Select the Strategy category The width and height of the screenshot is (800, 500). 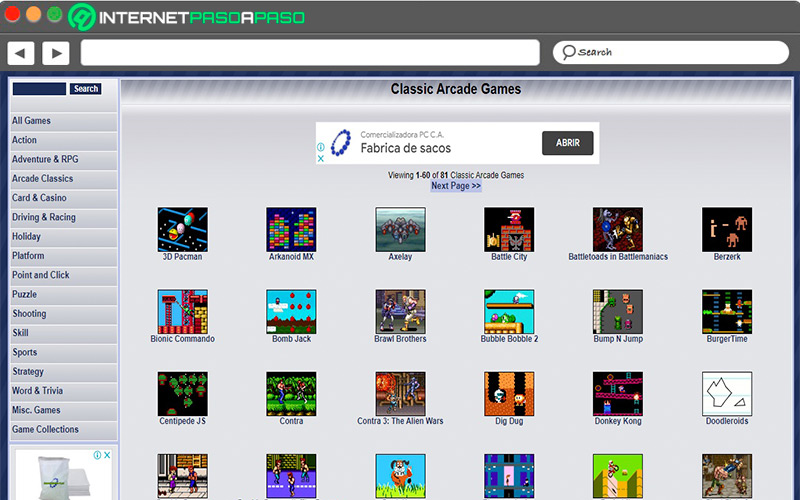tap(64, 372)
